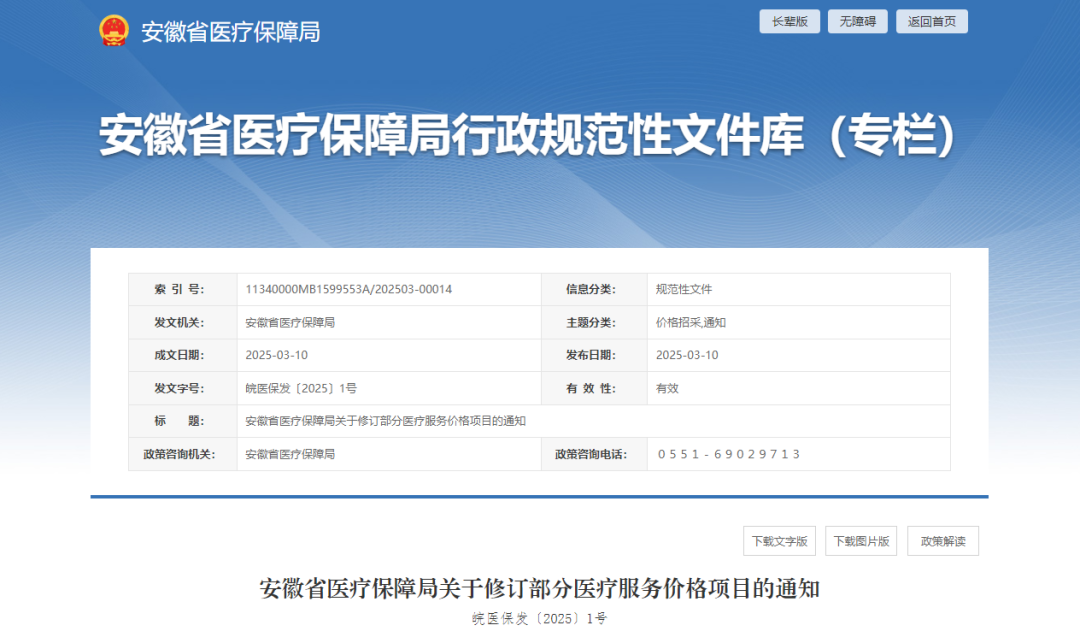This screenshot has width=1080, height=643.
Task: Click the 有效性 label cell
Action: pos(594,388)
